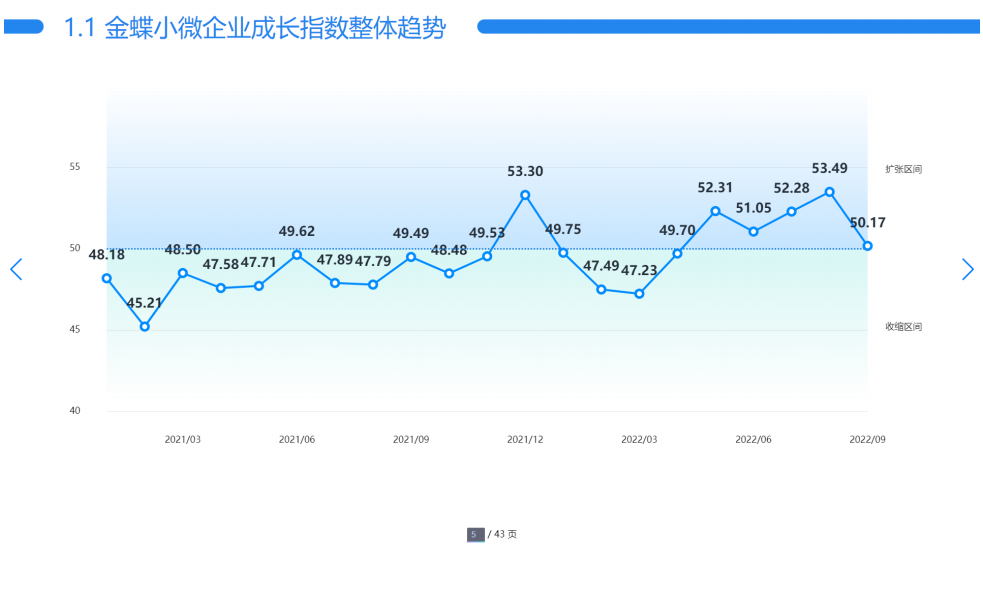Click the 45.21 lowest data point
This screenshot has width=983, height=604.
(x=145, y=327)
